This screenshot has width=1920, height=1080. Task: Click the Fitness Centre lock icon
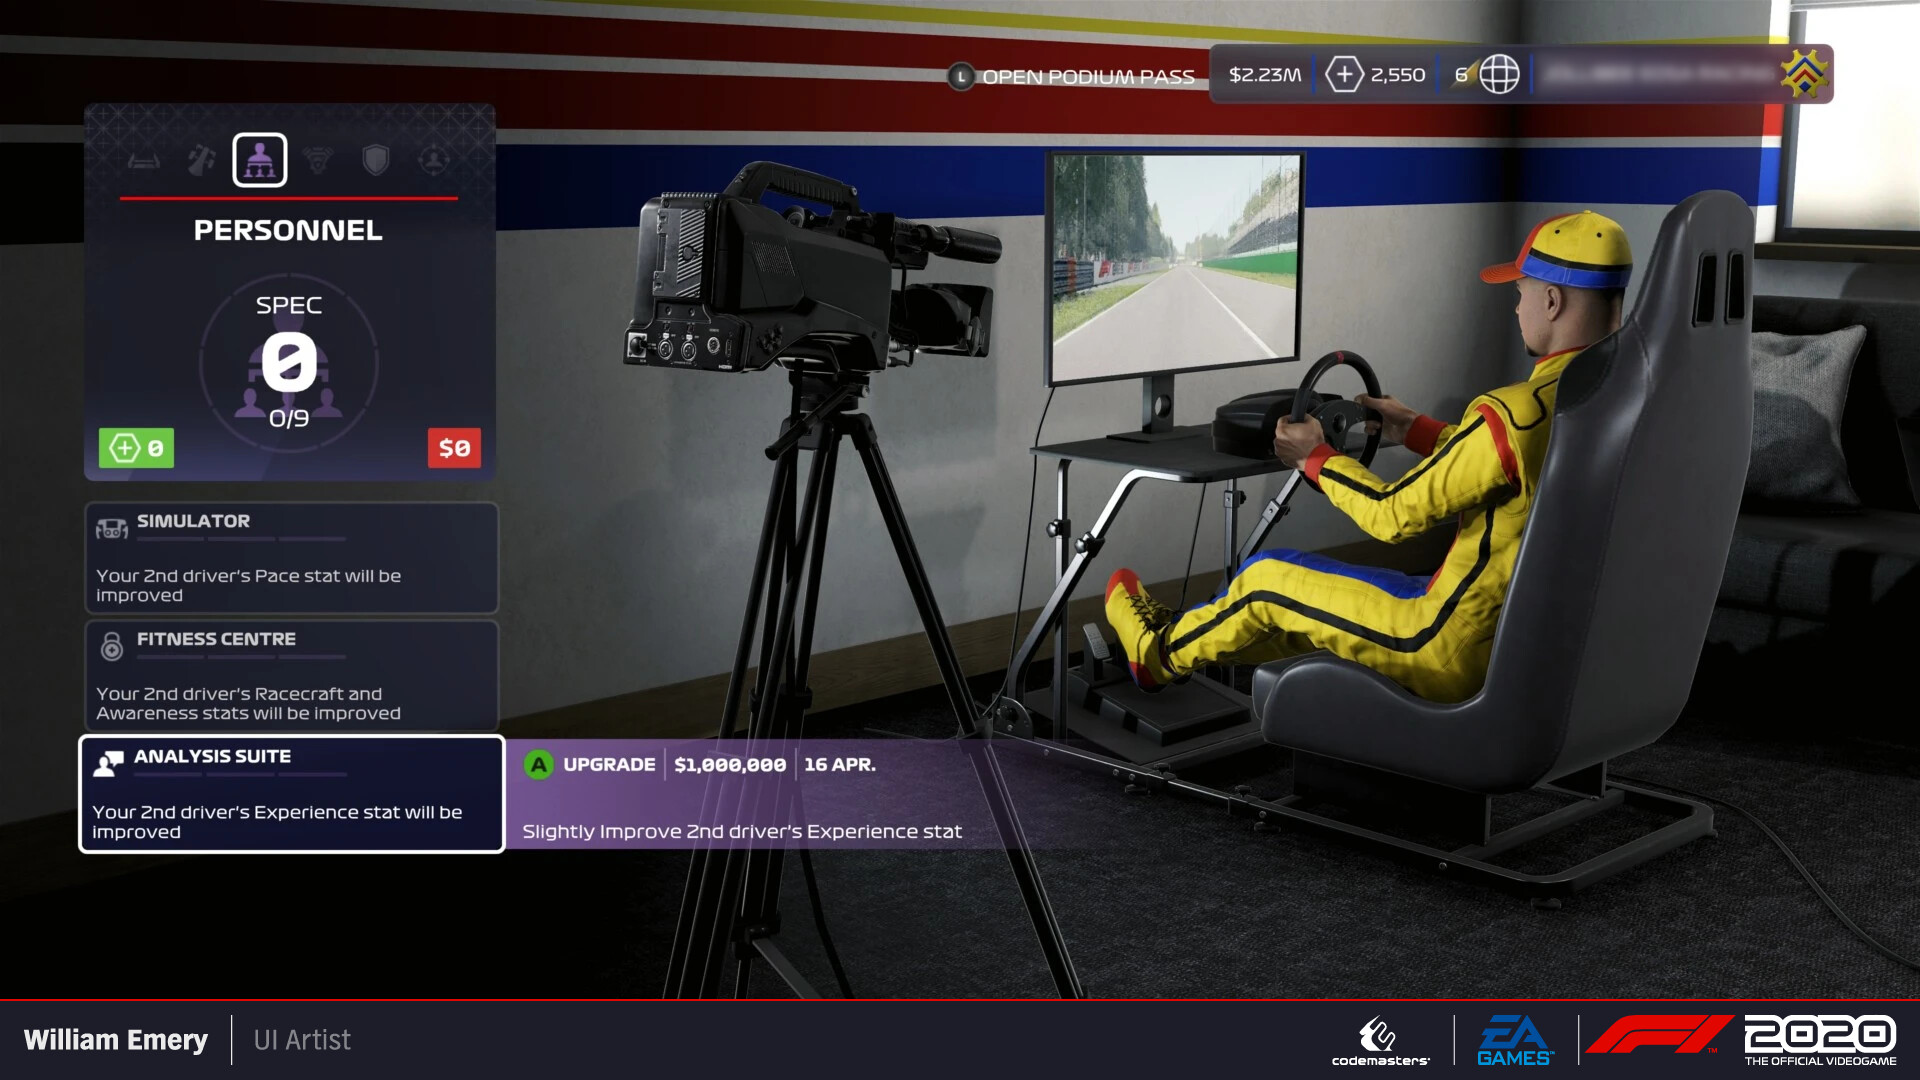coord(110,645)
